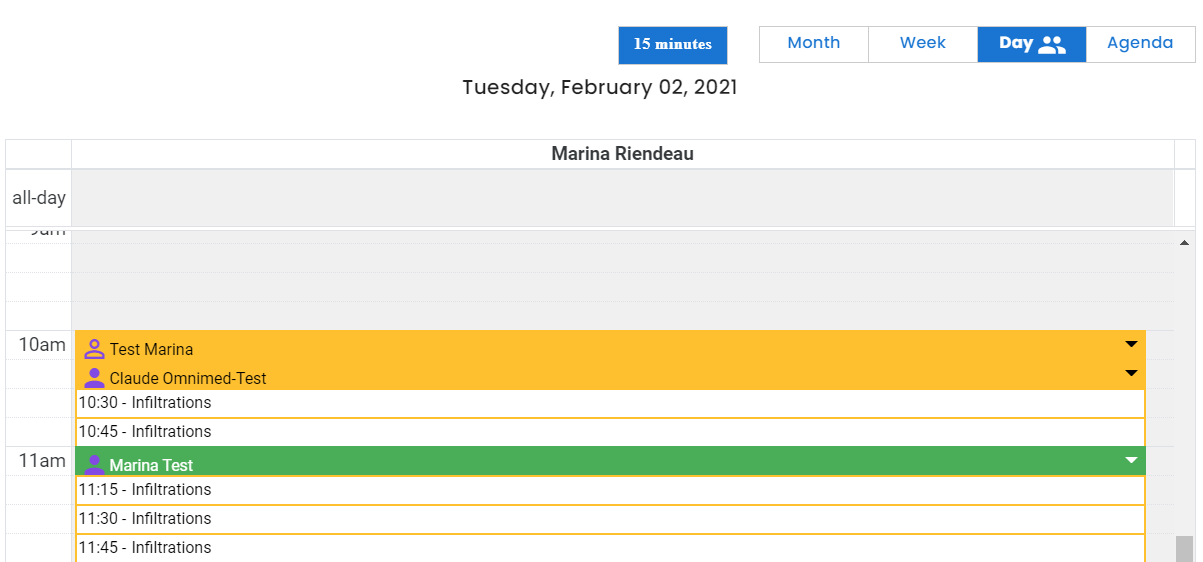Click the person icon beside Marina Test

point(94,465)
